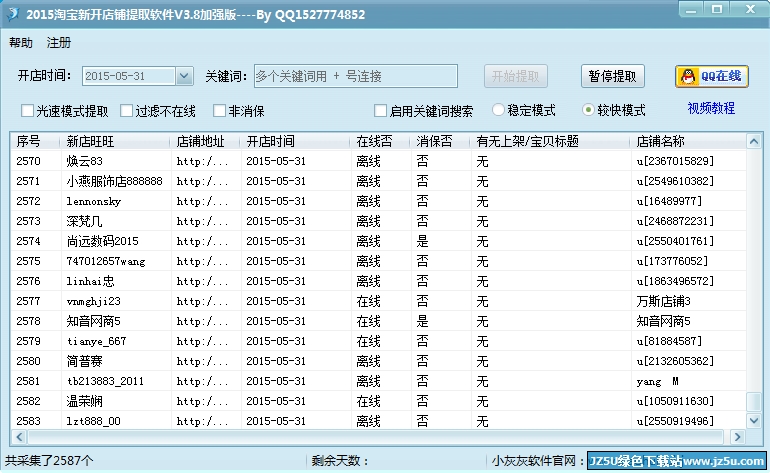Expand the 开店时间 date dropdown

coord(184,76)
